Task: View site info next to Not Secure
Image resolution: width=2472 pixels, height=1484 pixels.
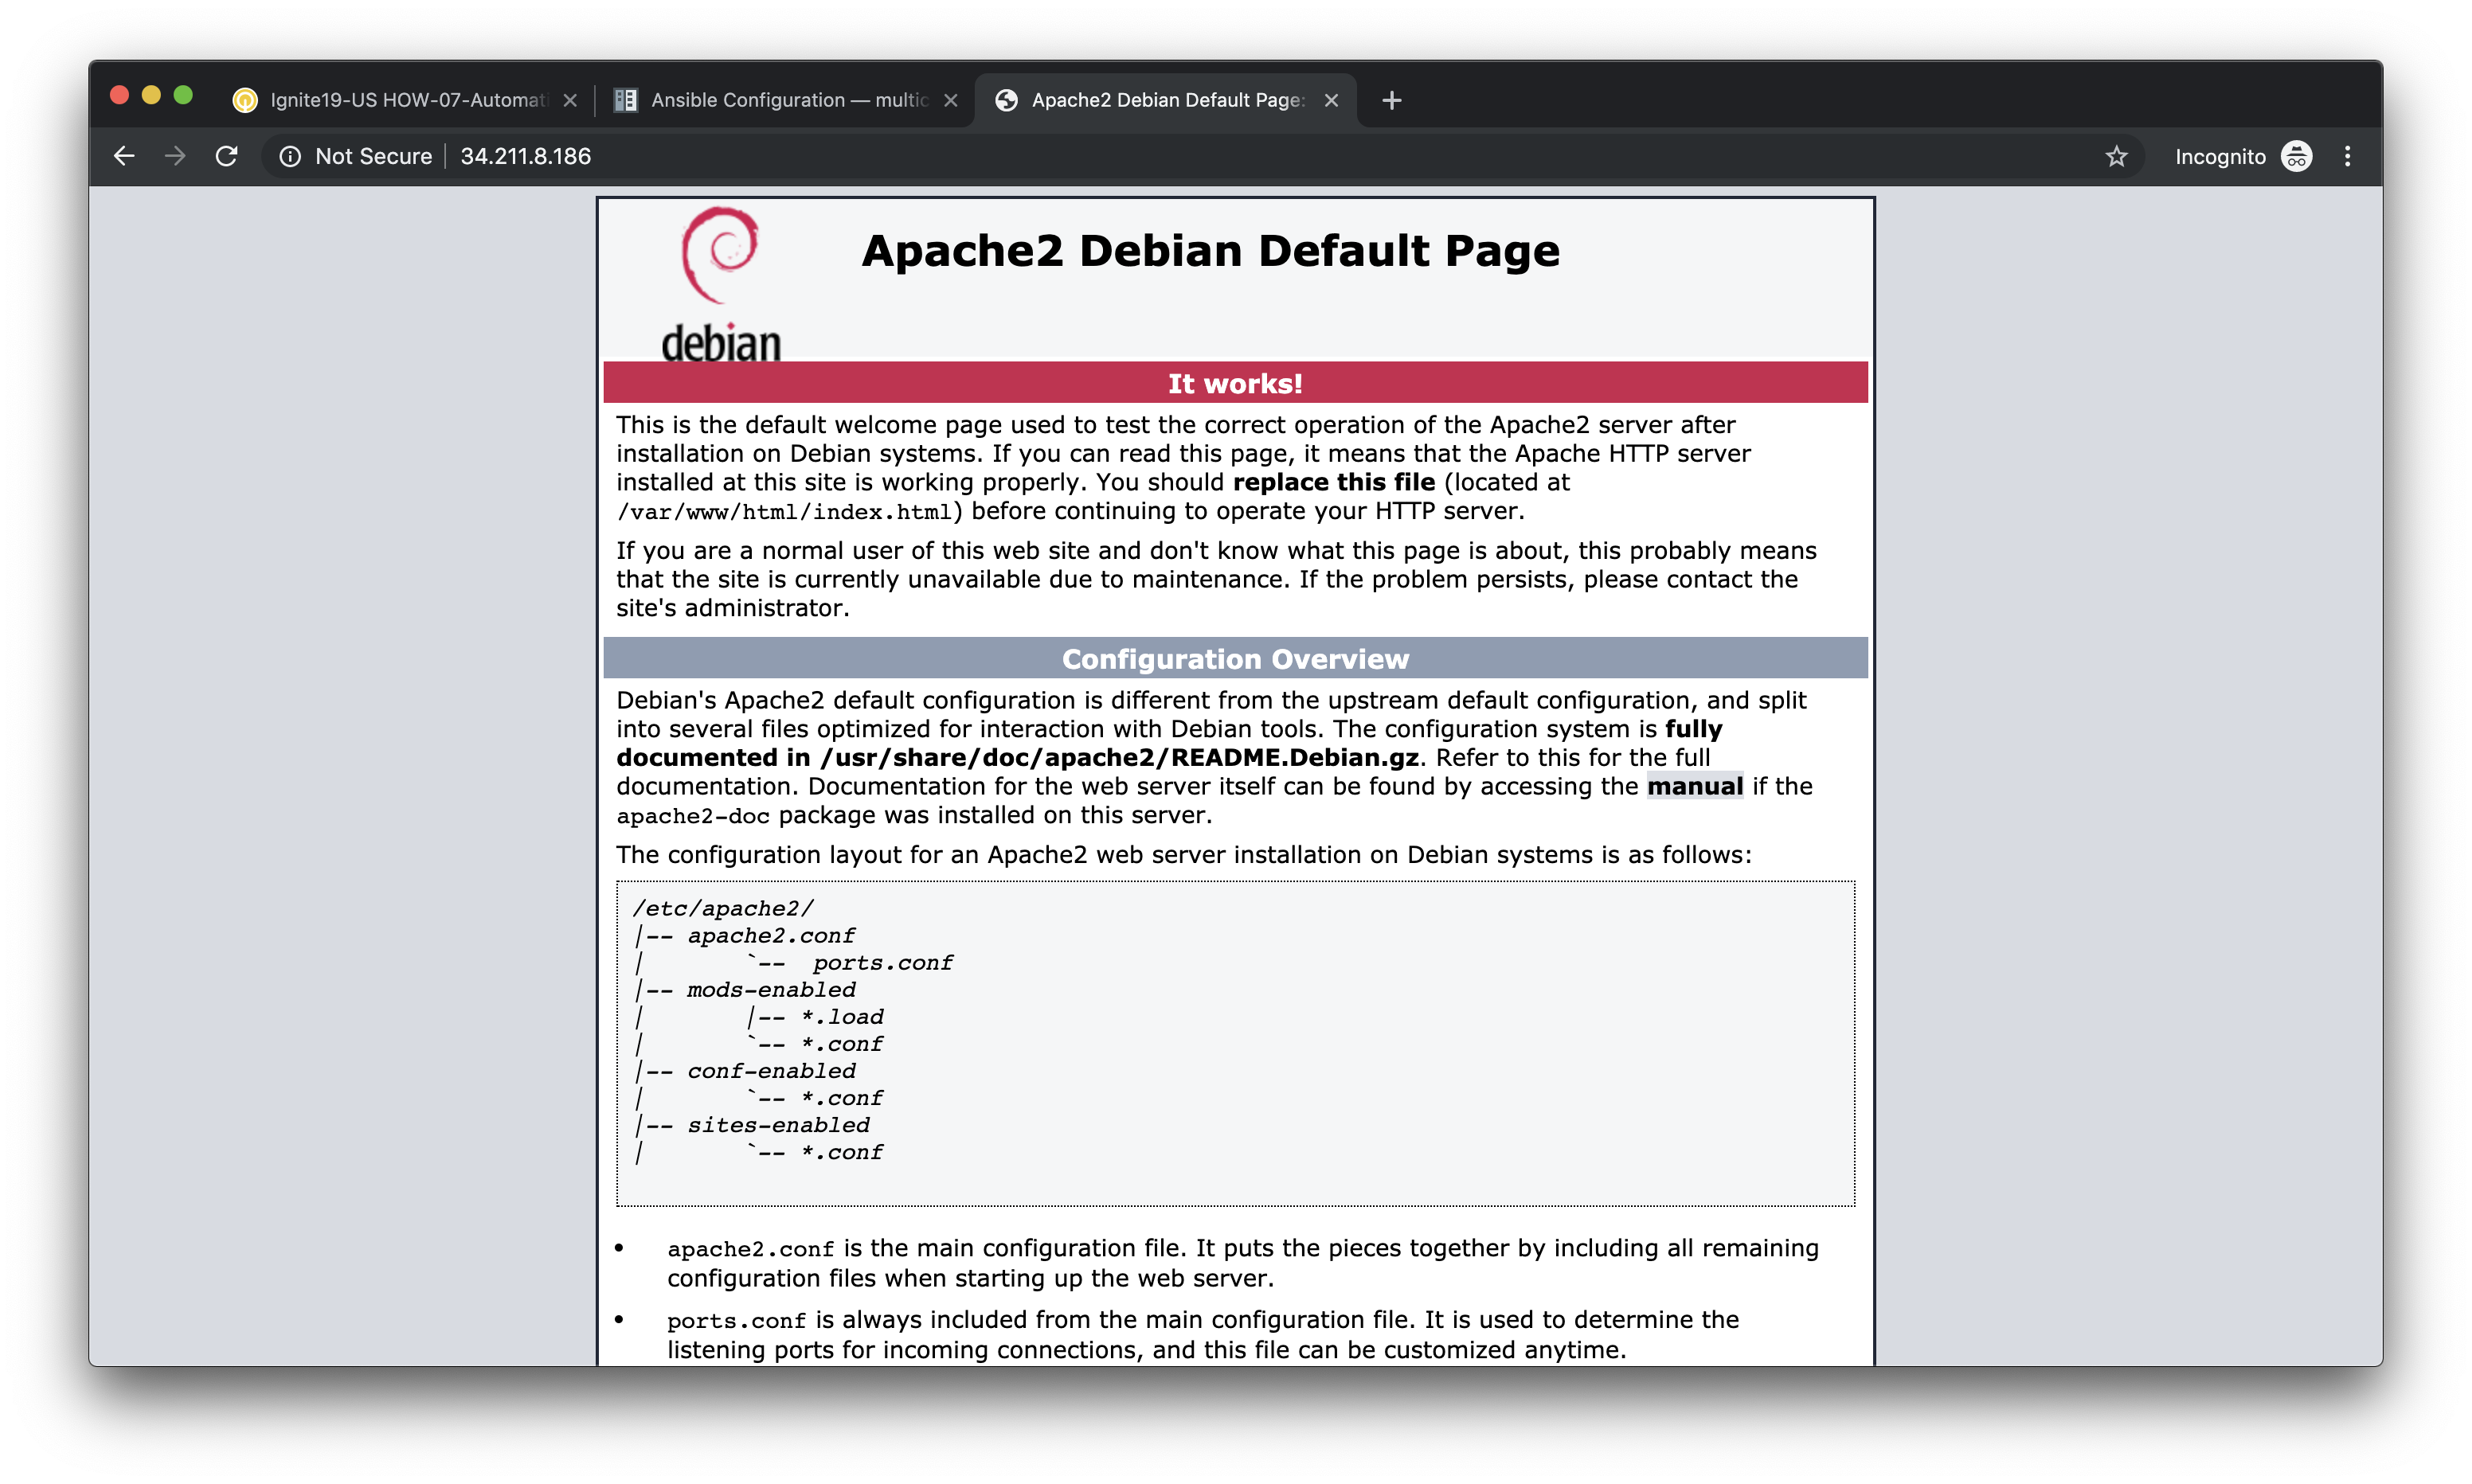Action: (x=290, y=157)
